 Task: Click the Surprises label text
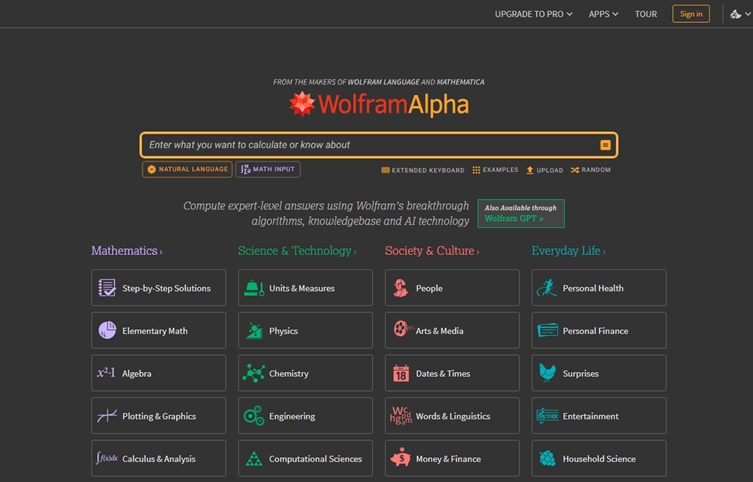pos(581,374)
